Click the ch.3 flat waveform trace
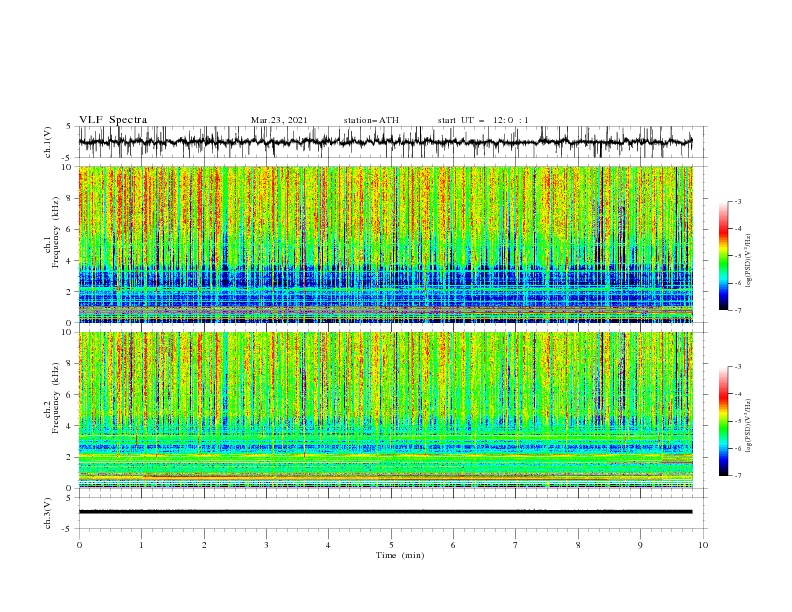This screenshot has width=792, height=612. (385, 512)
